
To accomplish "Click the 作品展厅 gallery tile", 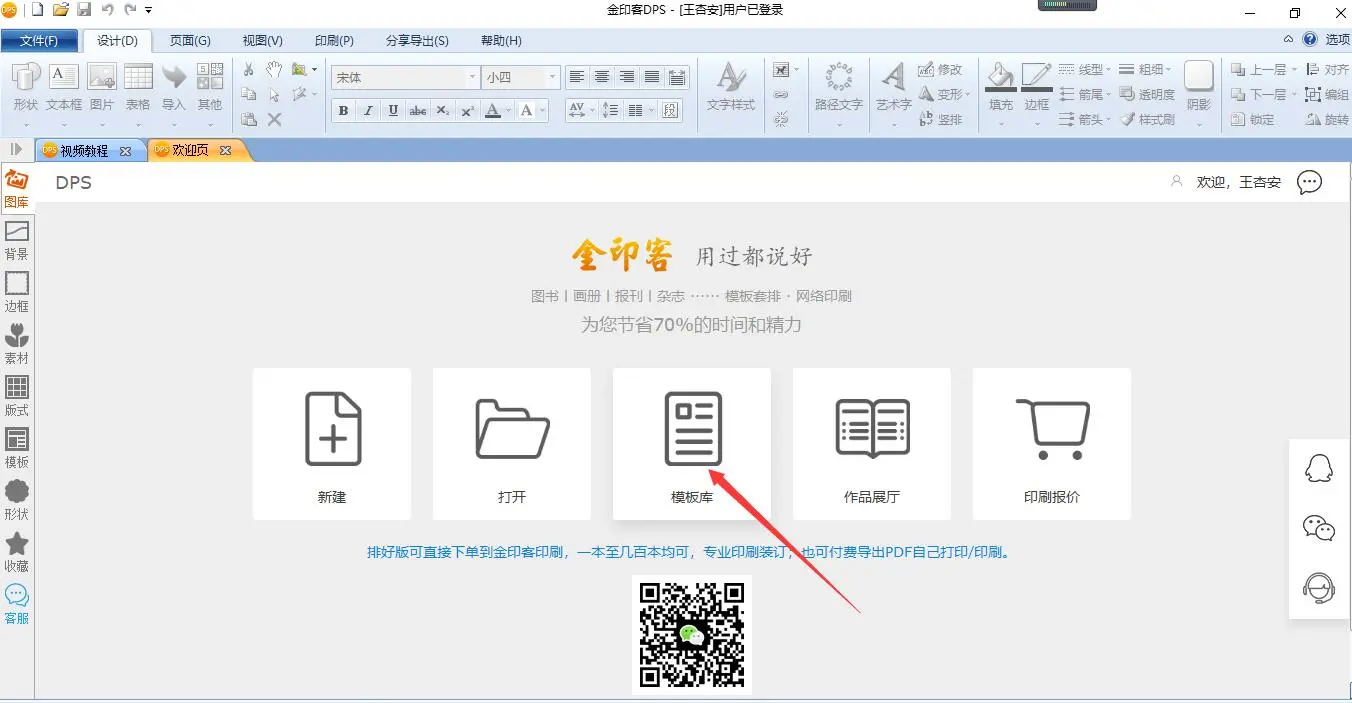I will [871, 443].
